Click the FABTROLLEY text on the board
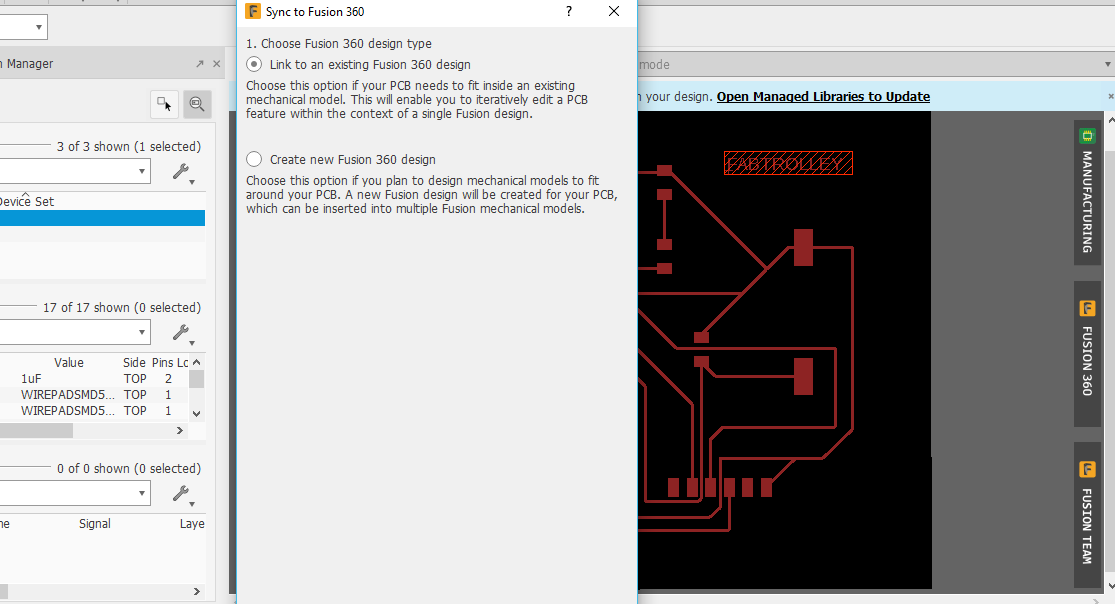Image resolution: width=1115 pixels, height=604 pixels. 788,164
